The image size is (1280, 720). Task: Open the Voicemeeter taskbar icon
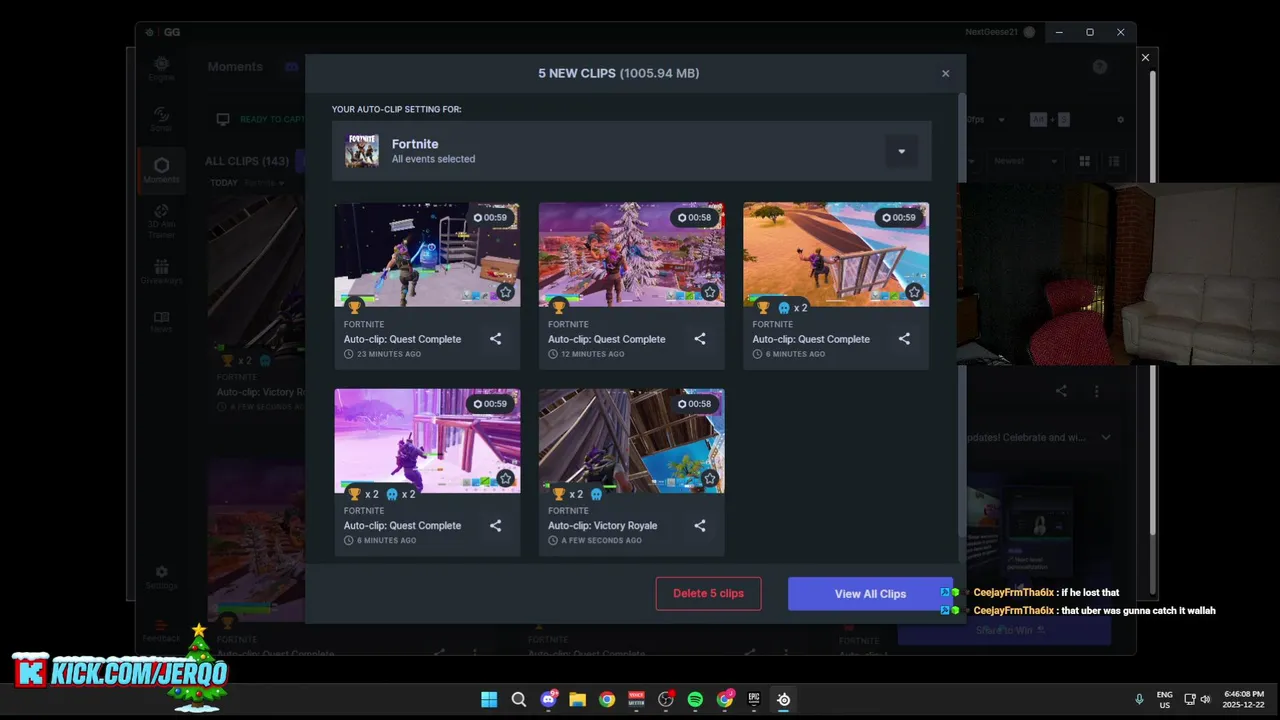tap(636, 699)
